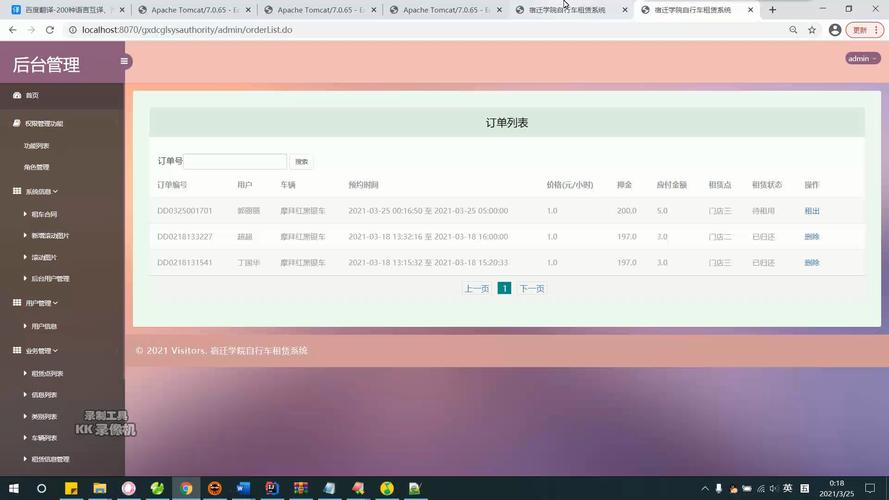Go back in browser history

12,29
